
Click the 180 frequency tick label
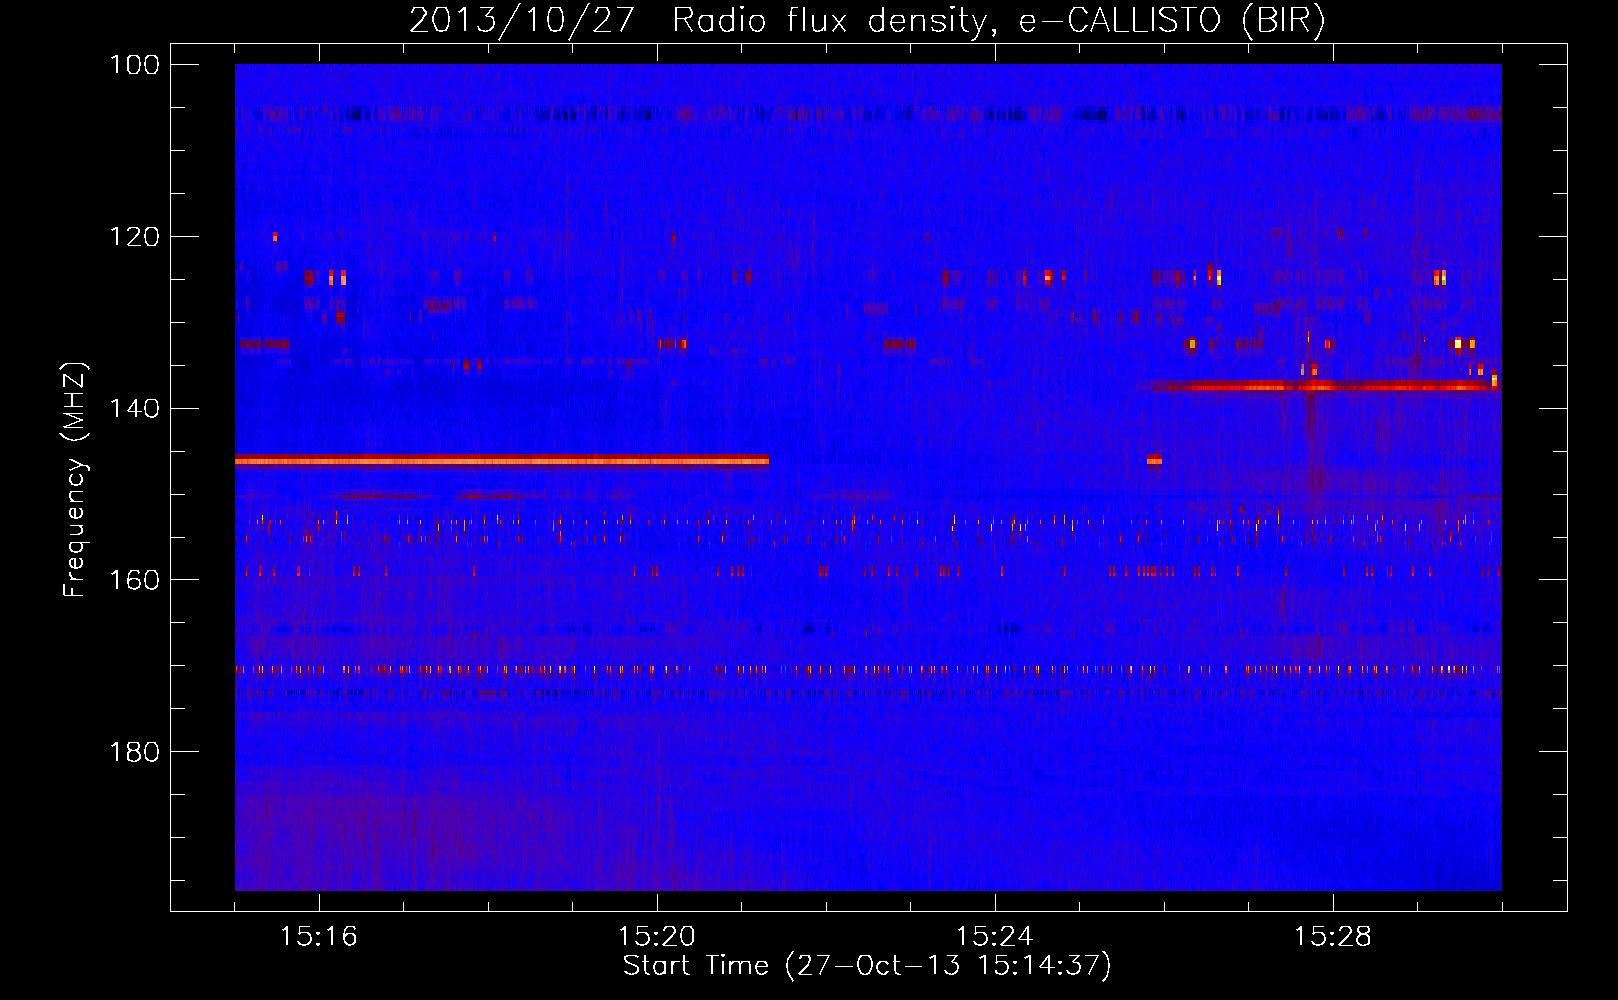tap(134, 752)
